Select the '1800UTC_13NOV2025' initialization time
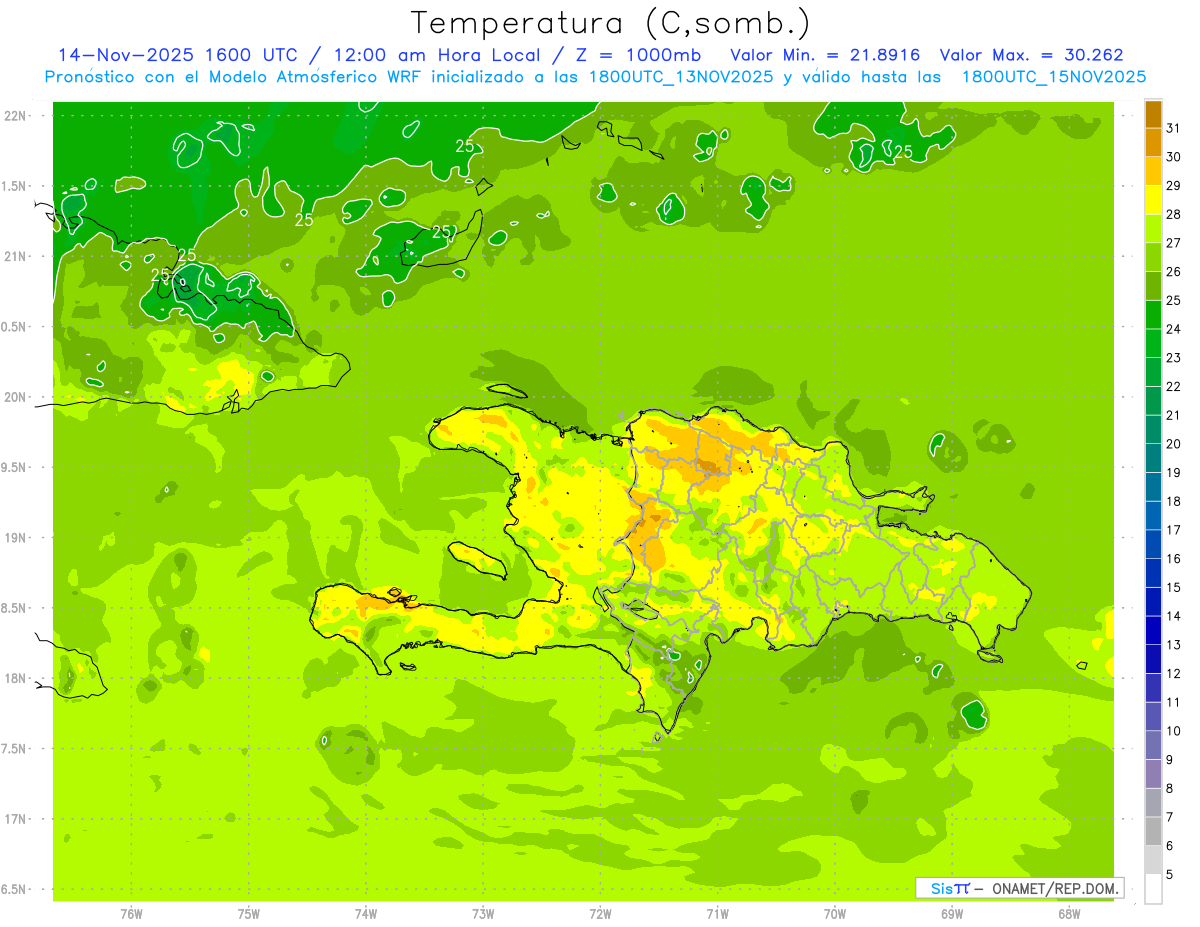The height and width of the screenshot is (927, 1200). point(676,76)
